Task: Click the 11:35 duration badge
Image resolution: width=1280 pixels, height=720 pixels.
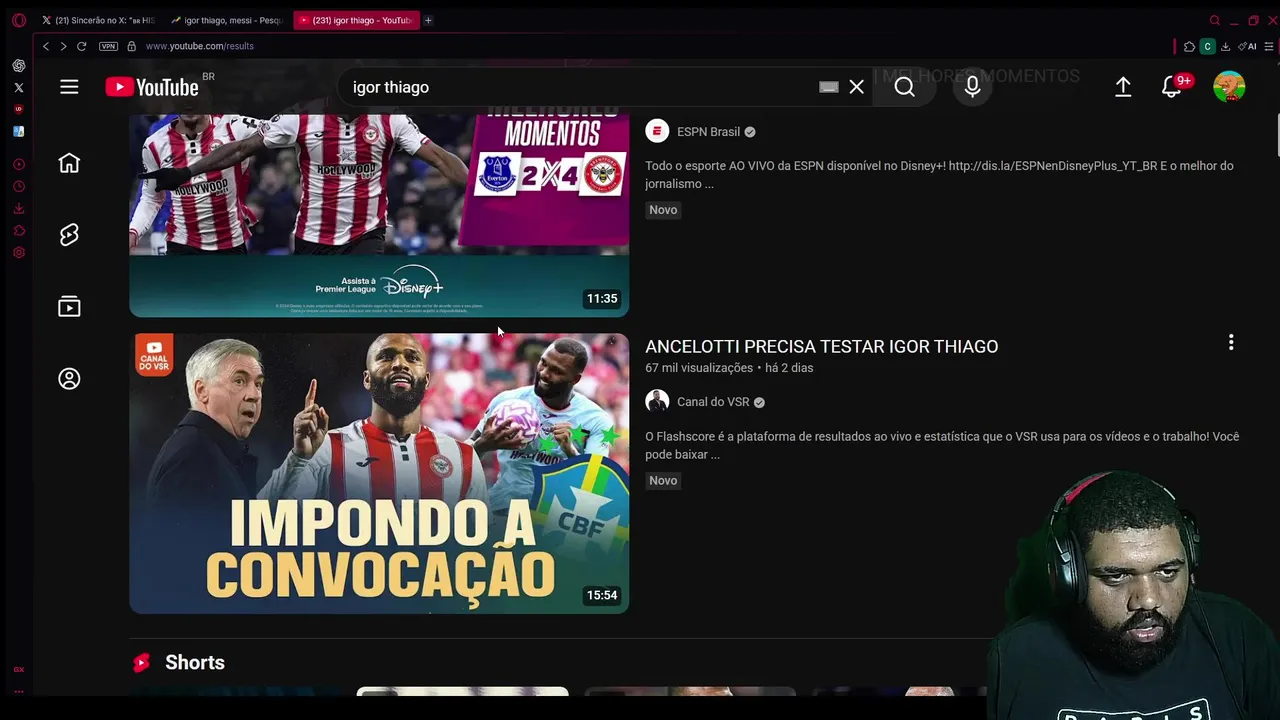Action: pyautogui.click(x=602, y=298)
